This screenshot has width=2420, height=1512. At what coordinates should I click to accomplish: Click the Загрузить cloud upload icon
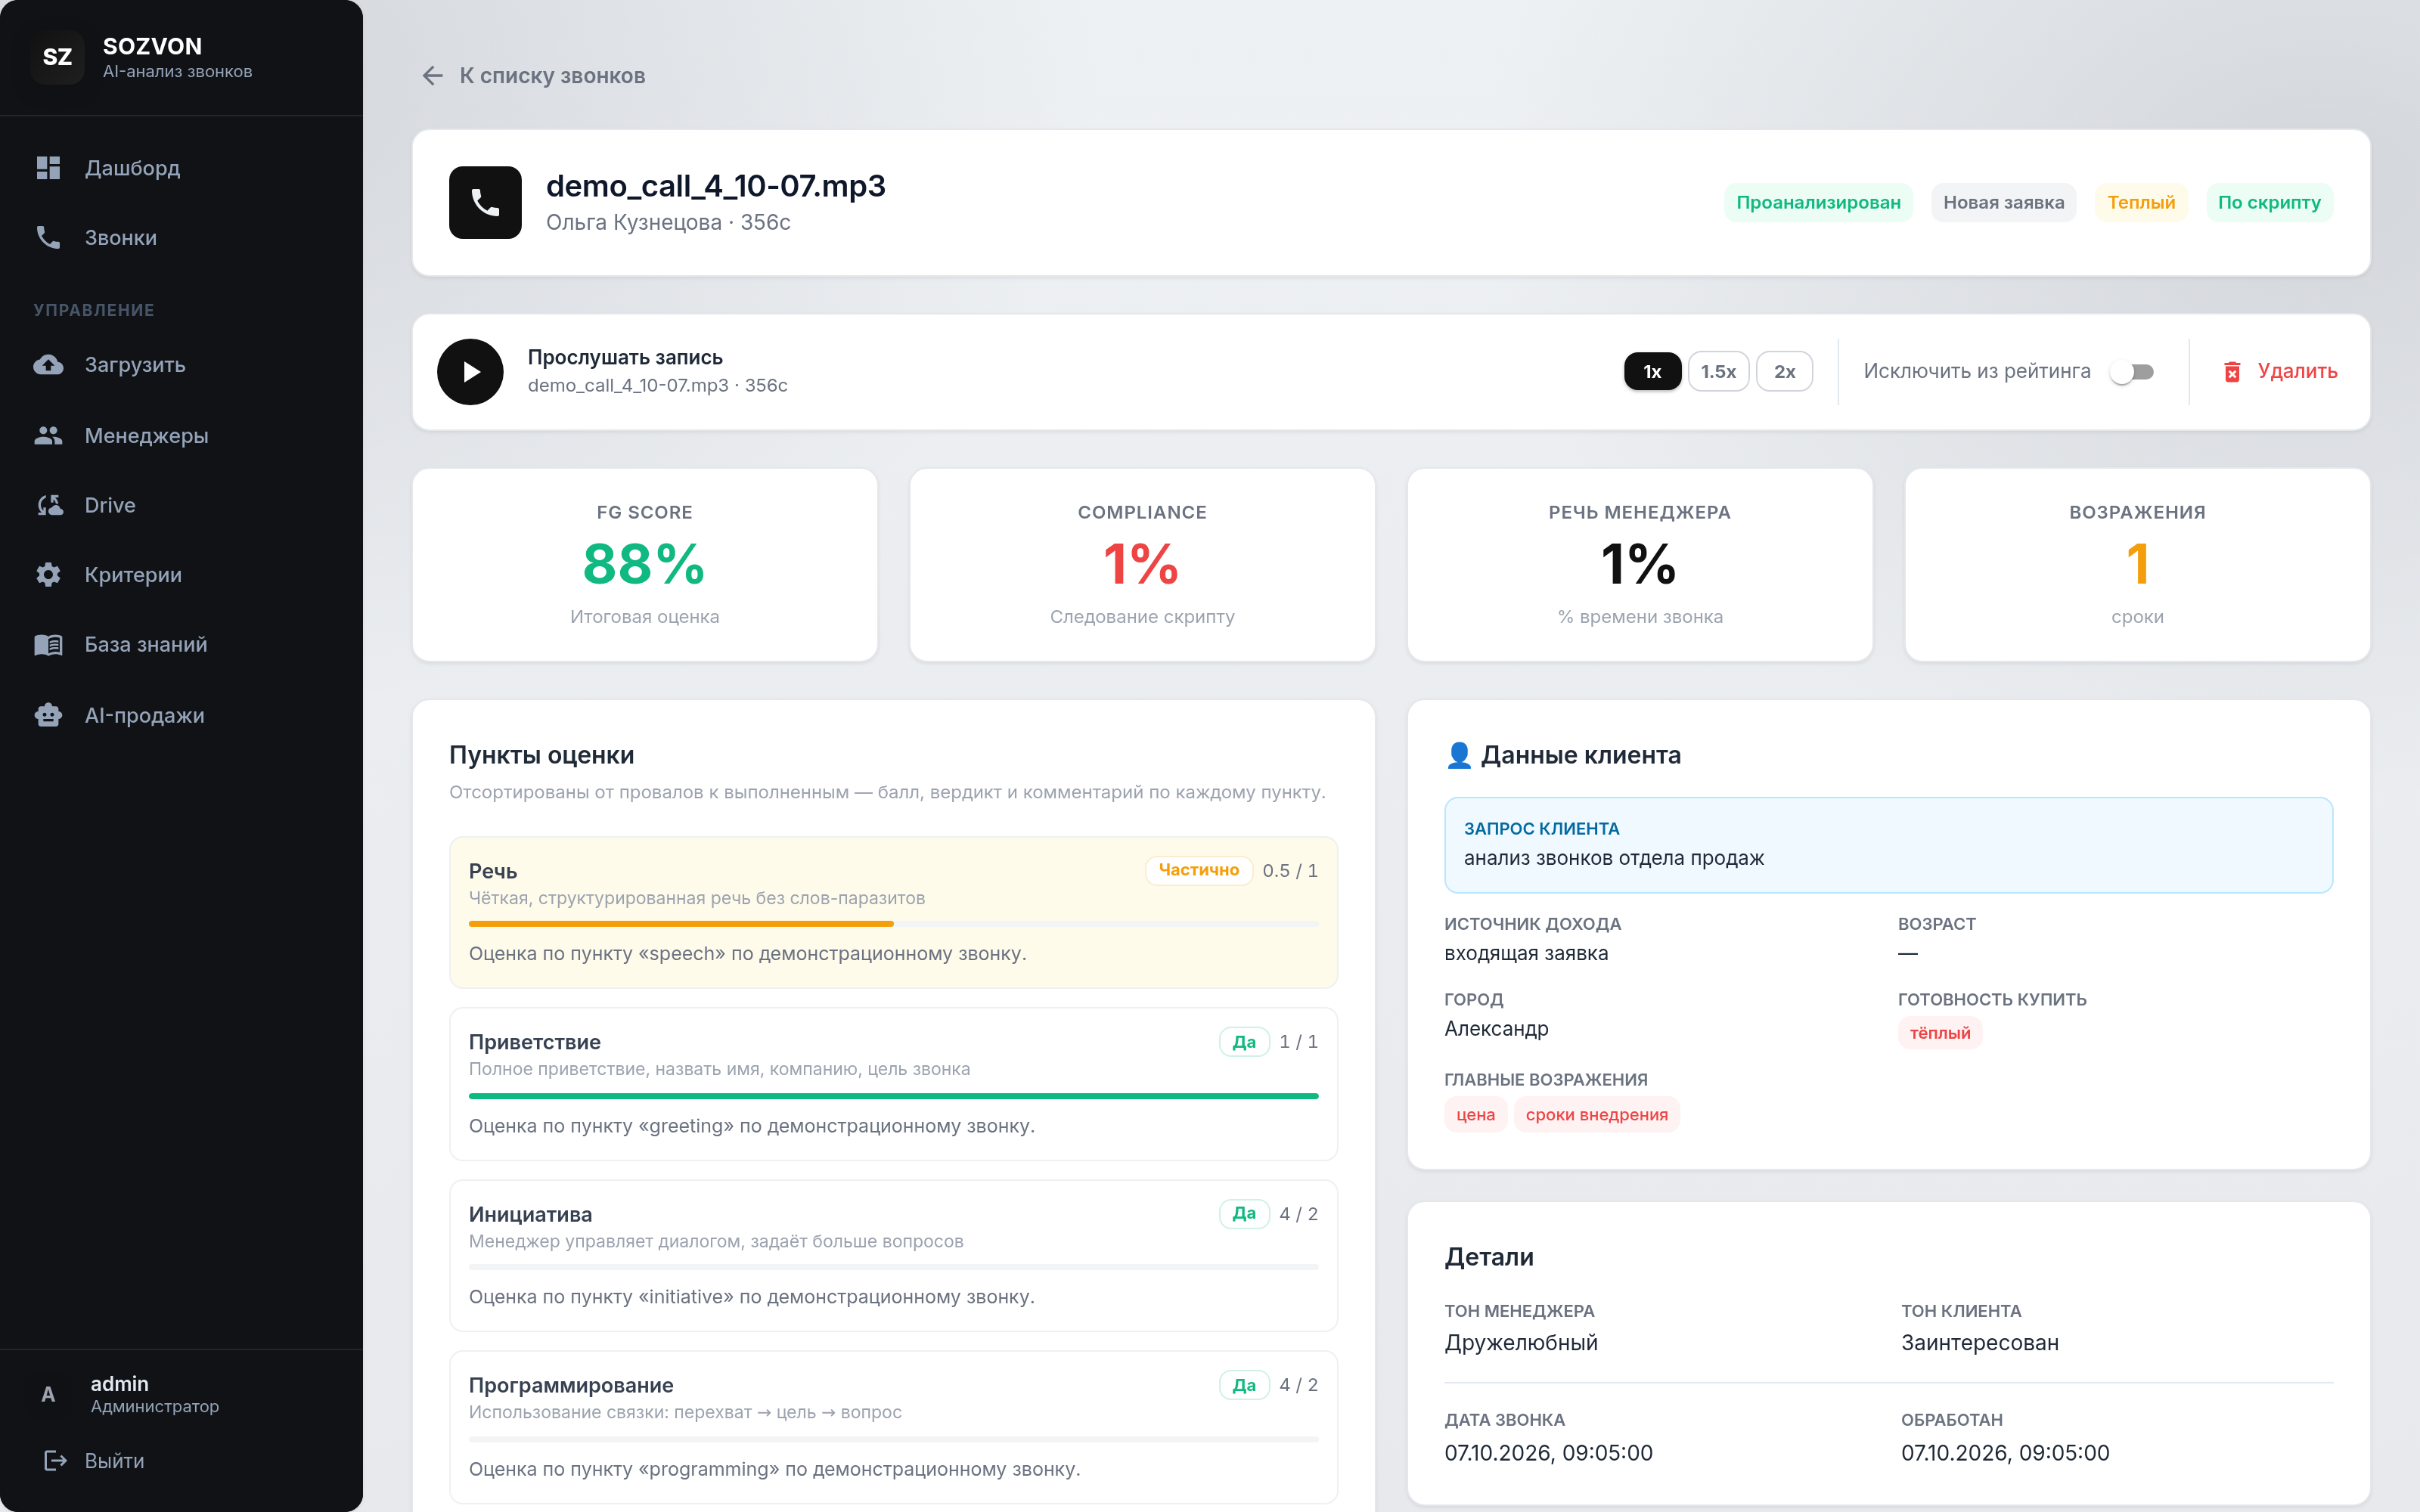pos(48,365)
